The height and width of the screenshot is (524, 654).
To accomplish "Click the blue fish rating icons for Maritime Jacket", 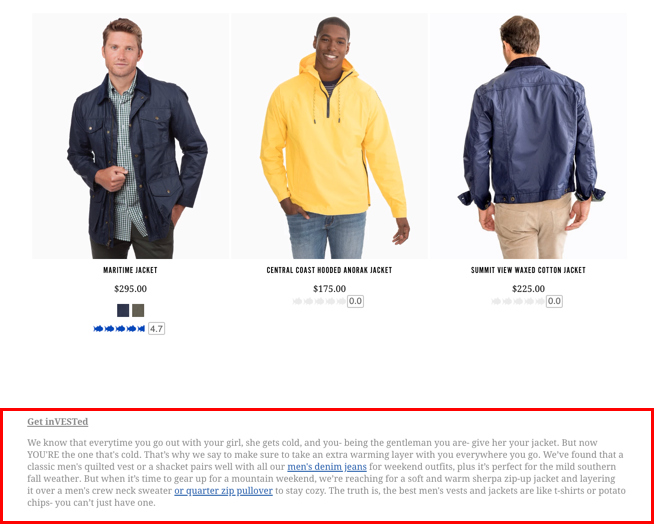I will [x=119, y=329].
